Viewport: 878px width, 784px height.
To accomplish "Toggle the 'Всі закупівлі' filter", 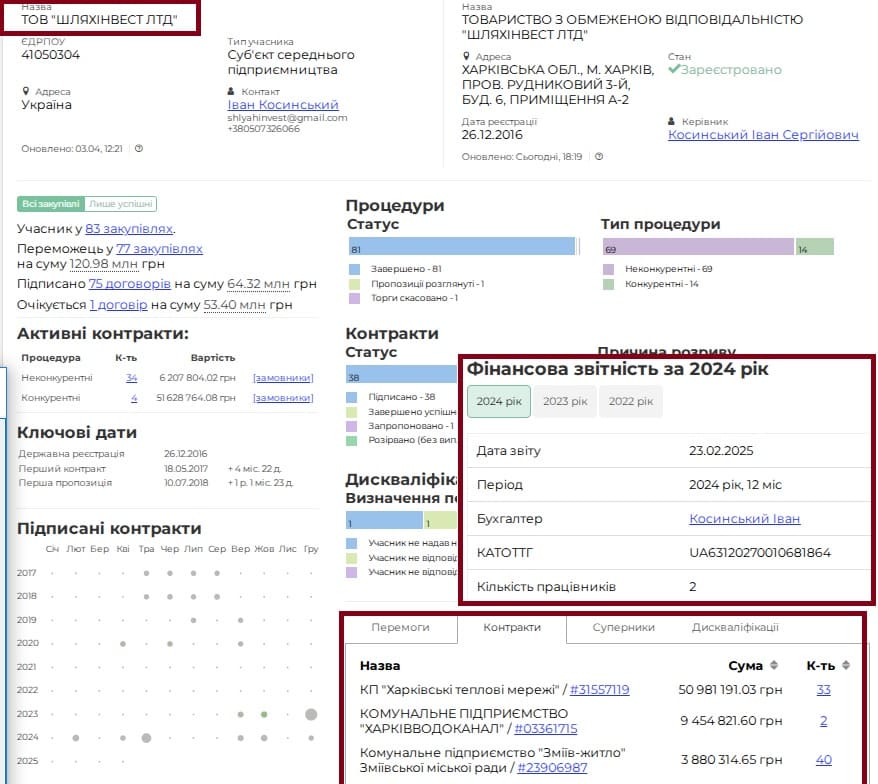I will click(x=50, y=204).
